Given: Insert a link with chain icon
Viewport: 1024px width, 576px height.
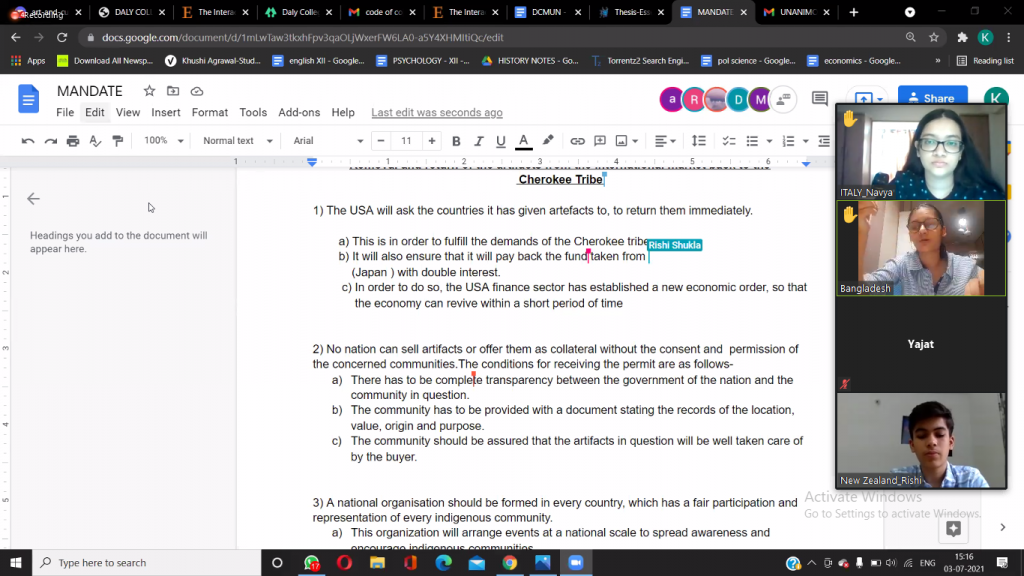Looking at the screenshot, I should pyautogui.click(x=577, y=140).
